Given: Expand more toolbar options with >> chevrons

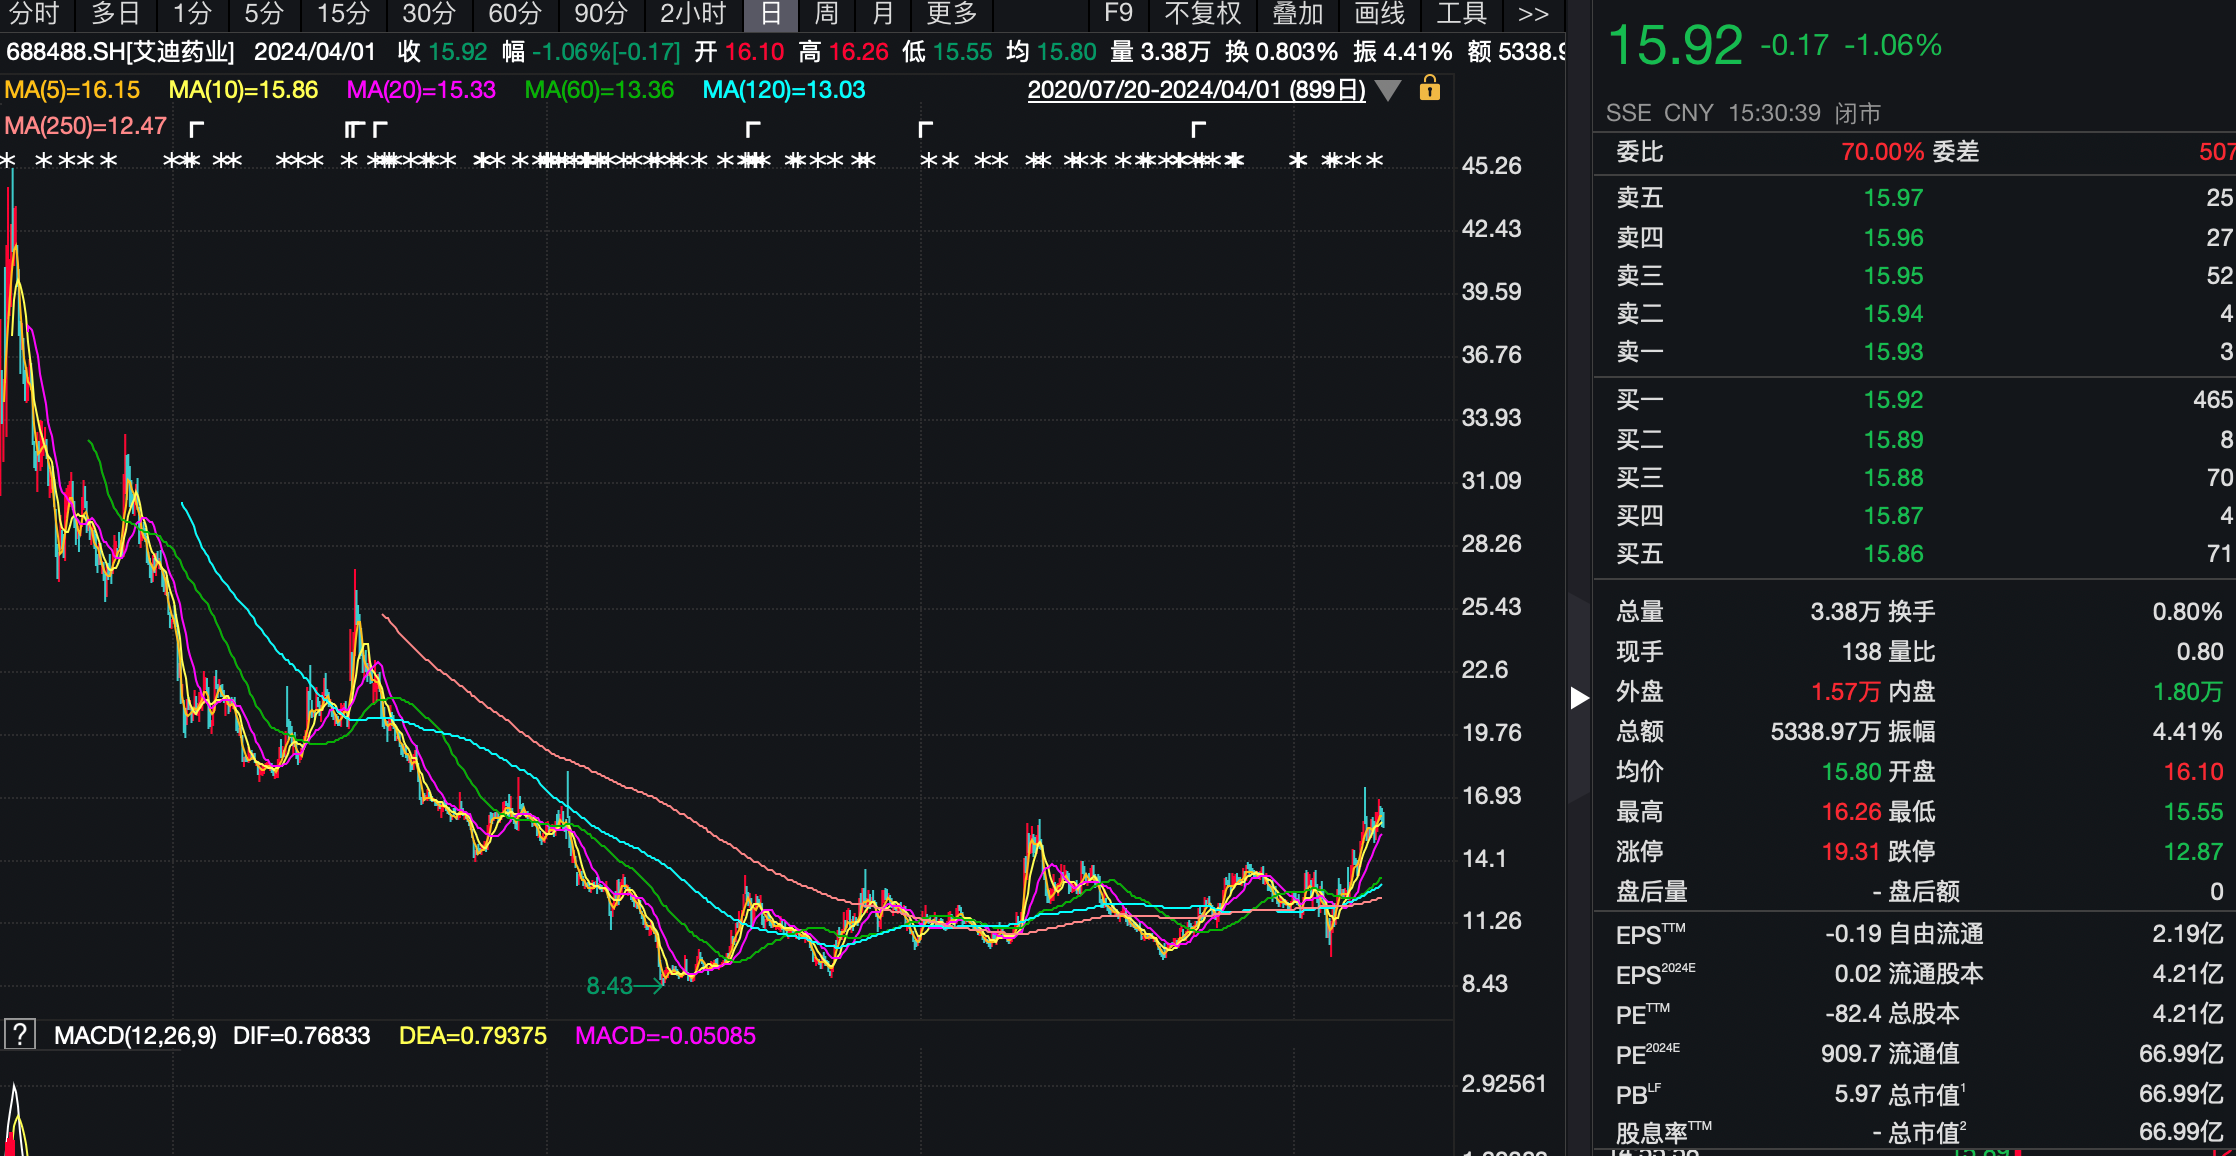Looking at the screenshot, I should (1533, 14).
